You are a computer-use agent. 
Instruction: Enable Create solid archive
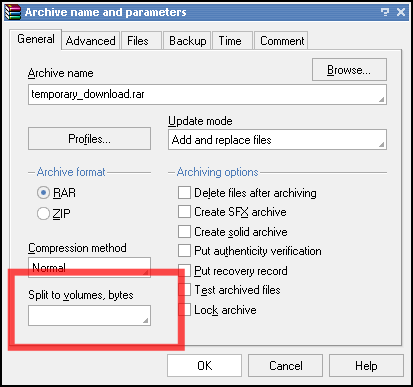[x=184, y=231]
